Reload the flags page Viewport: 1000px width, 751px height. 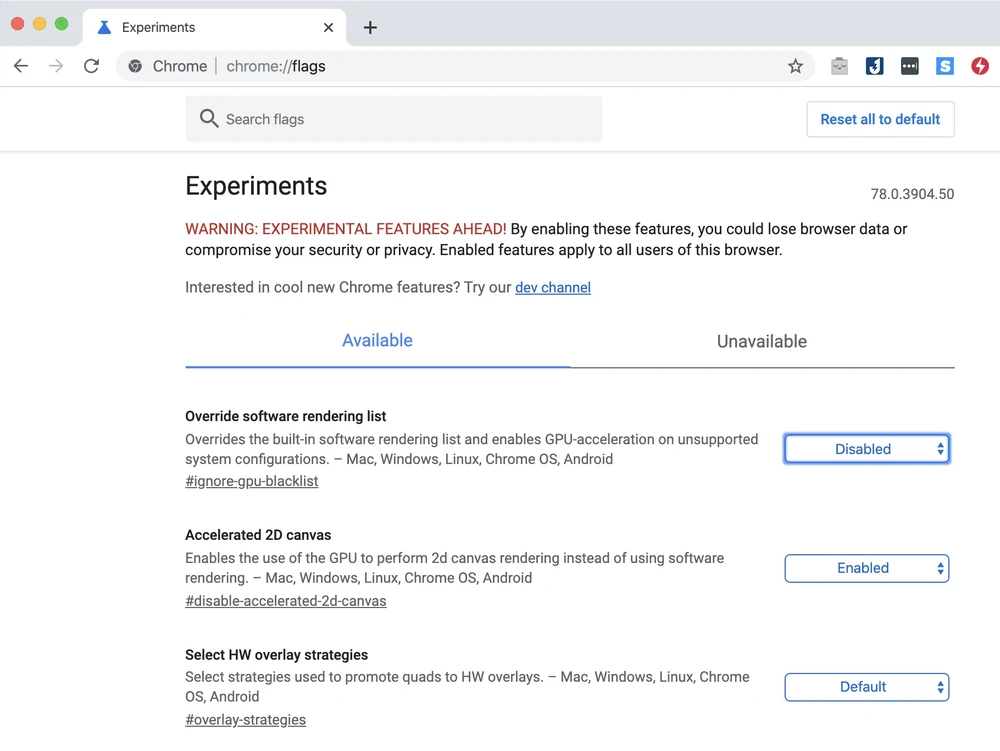91,66
